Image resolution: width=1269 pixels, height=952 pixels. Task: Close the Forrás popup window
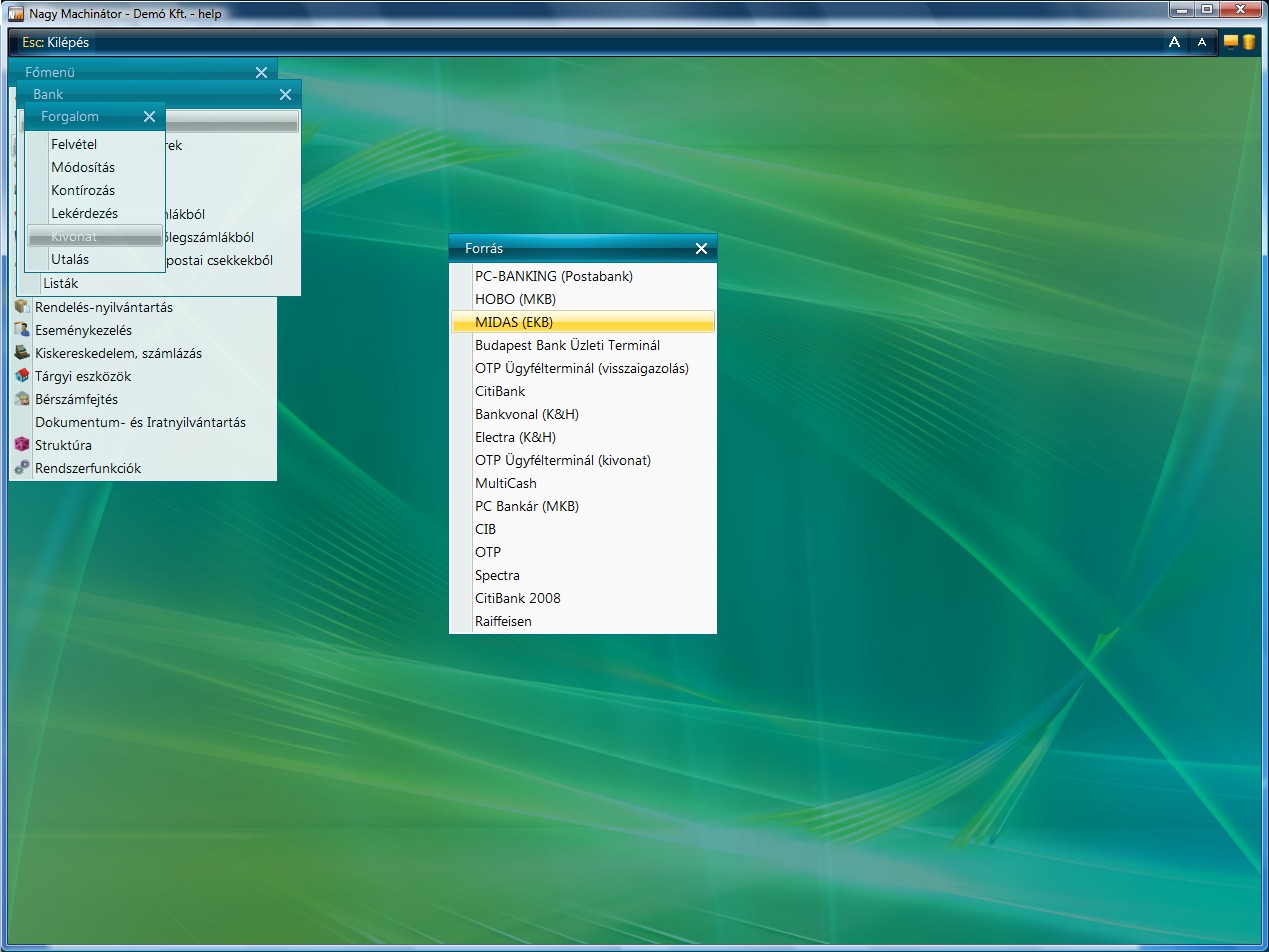pos(701,248)
